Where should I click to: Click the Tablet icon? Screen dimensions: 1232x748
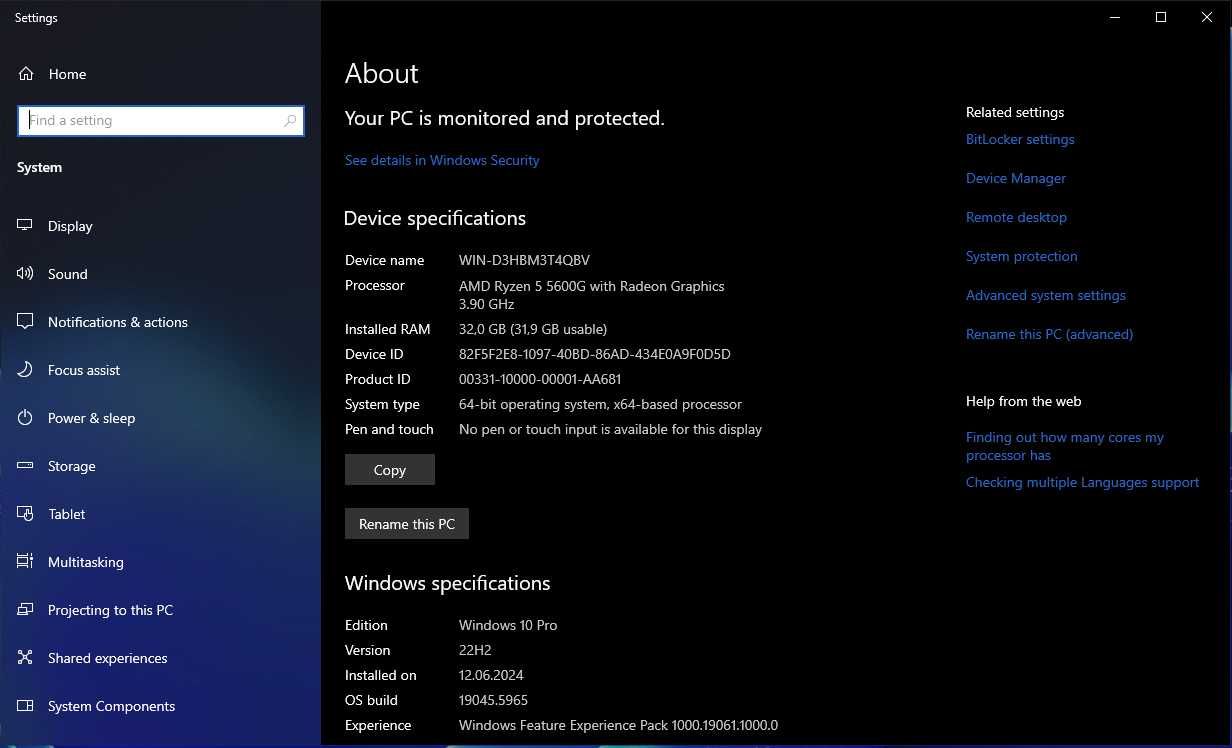coord(26,514)
